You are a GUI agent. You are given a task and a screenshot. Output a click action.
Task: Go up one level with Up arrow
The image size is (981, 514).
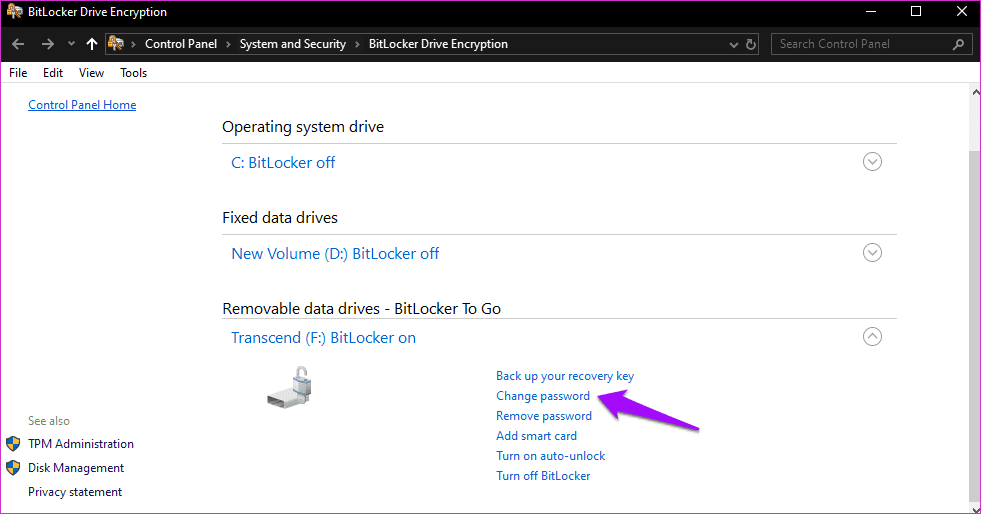[92, 44]
